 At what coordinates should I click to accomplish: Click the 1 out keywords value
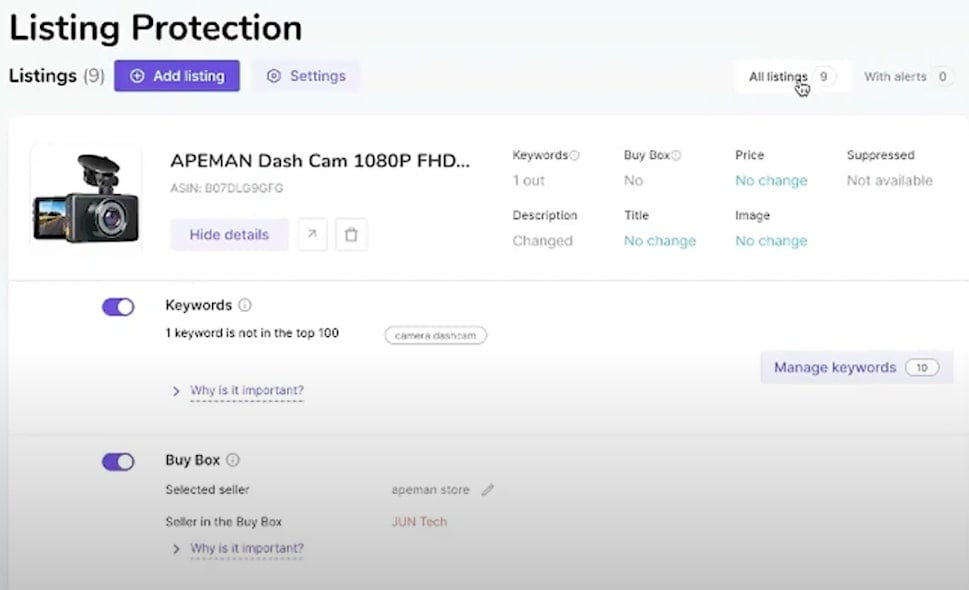click(528, 181)
